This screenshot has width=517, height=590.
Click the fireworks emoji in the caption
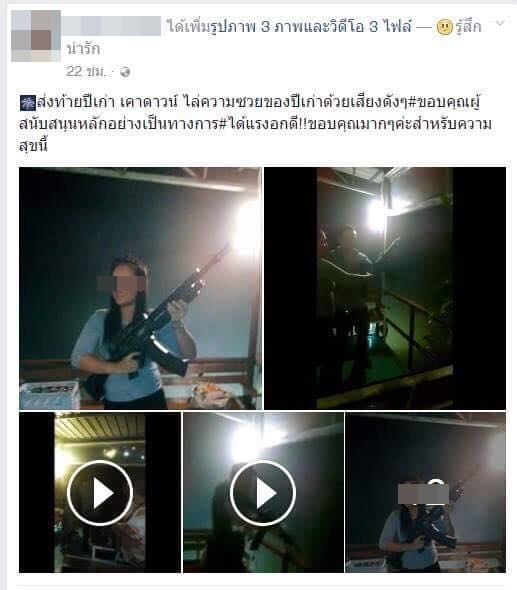[27, 103]
